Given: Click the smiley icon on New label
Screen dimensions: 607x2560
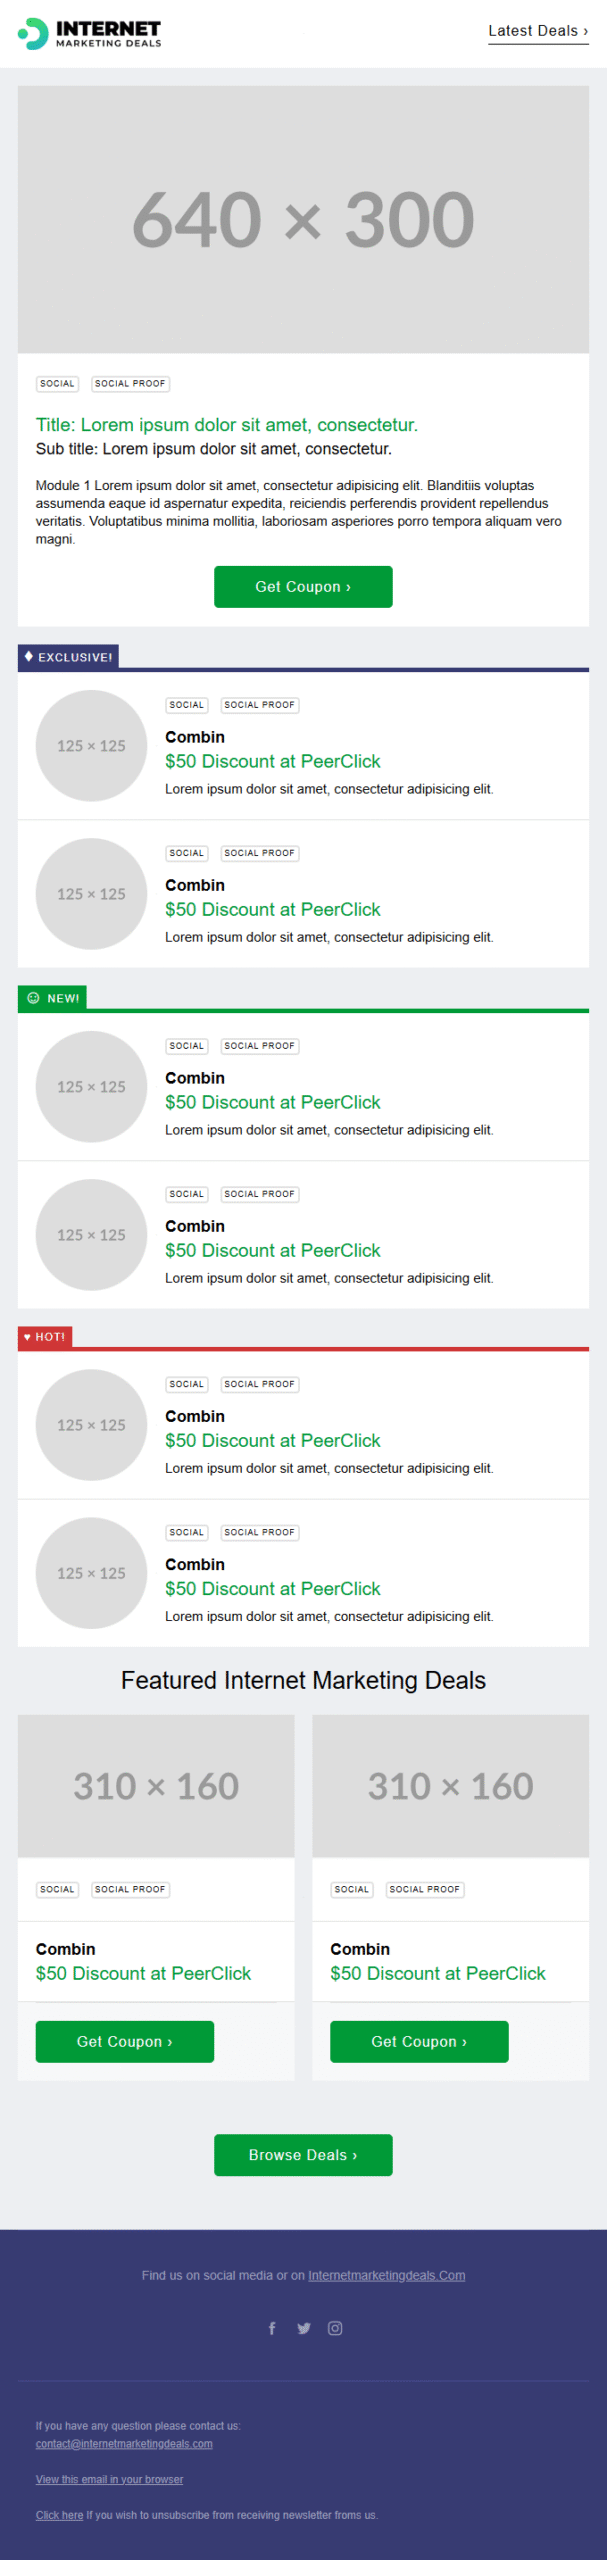Looking at the screenshot, I should click(33, 998).
